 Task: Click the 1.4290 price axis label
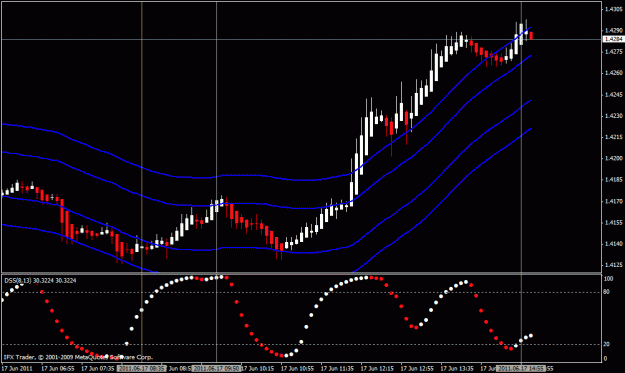(614, 30)
